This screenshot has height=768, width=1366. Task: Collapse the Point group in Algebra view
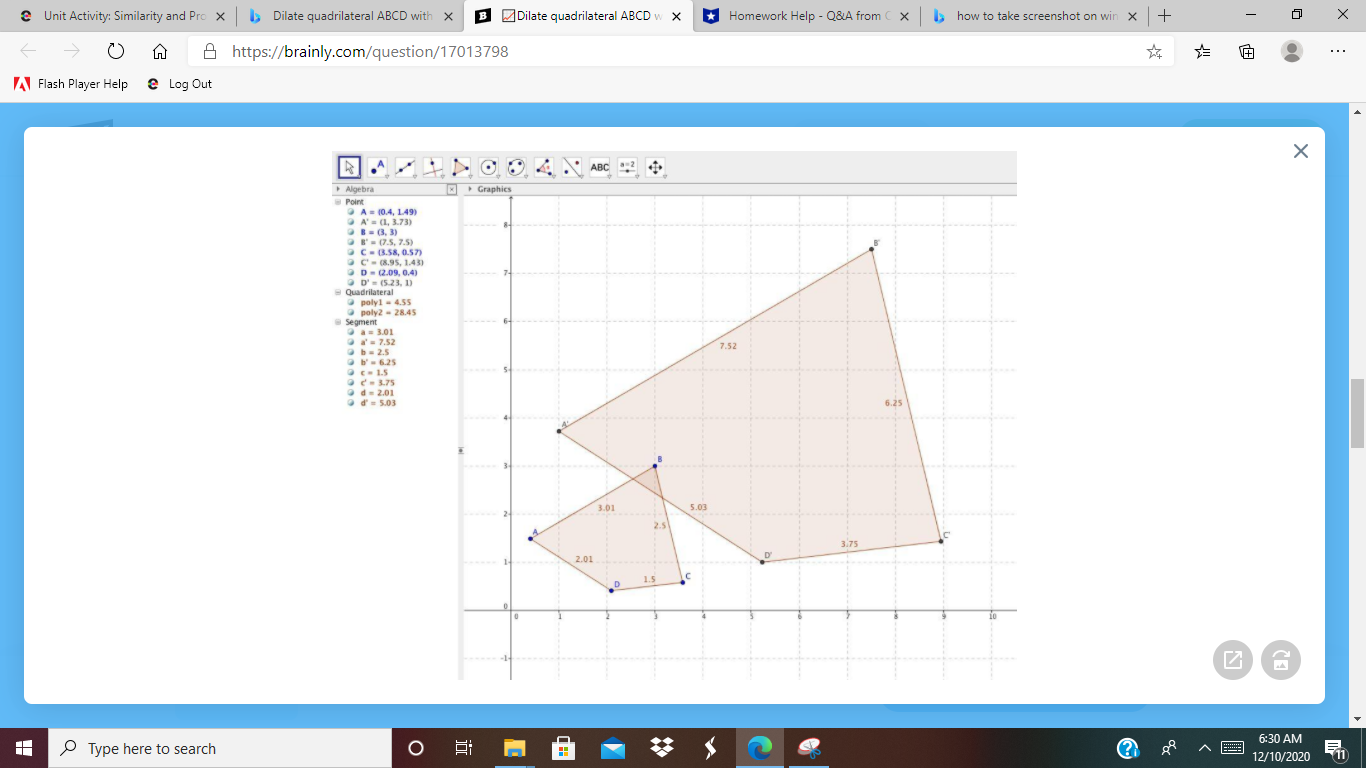(337, 201)
